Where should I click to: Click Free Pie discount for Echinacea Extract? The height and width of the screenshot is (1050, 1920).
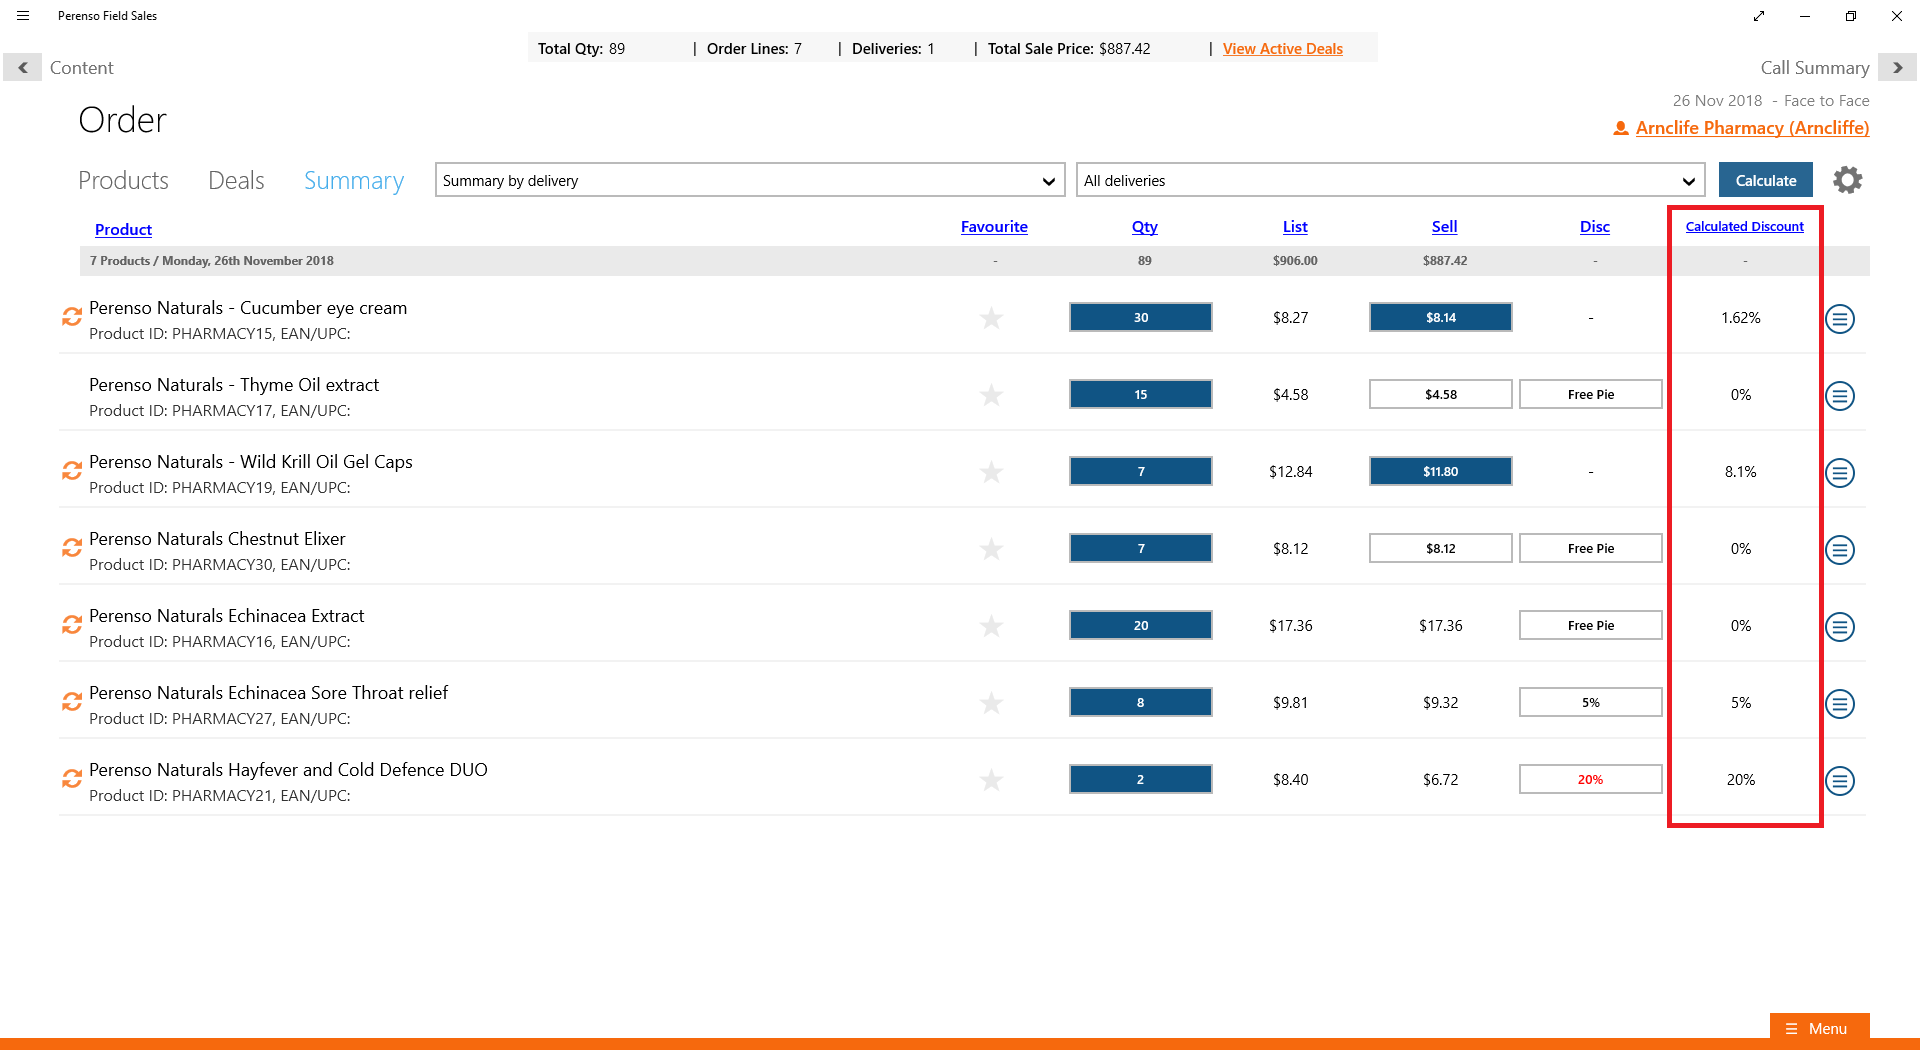pos(1590,625)
